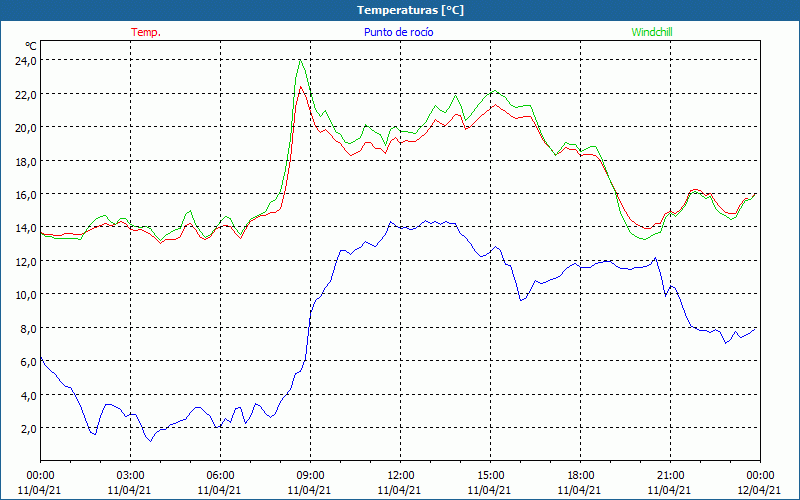Click the 18,0 y-axis value

tap(26, 161)
